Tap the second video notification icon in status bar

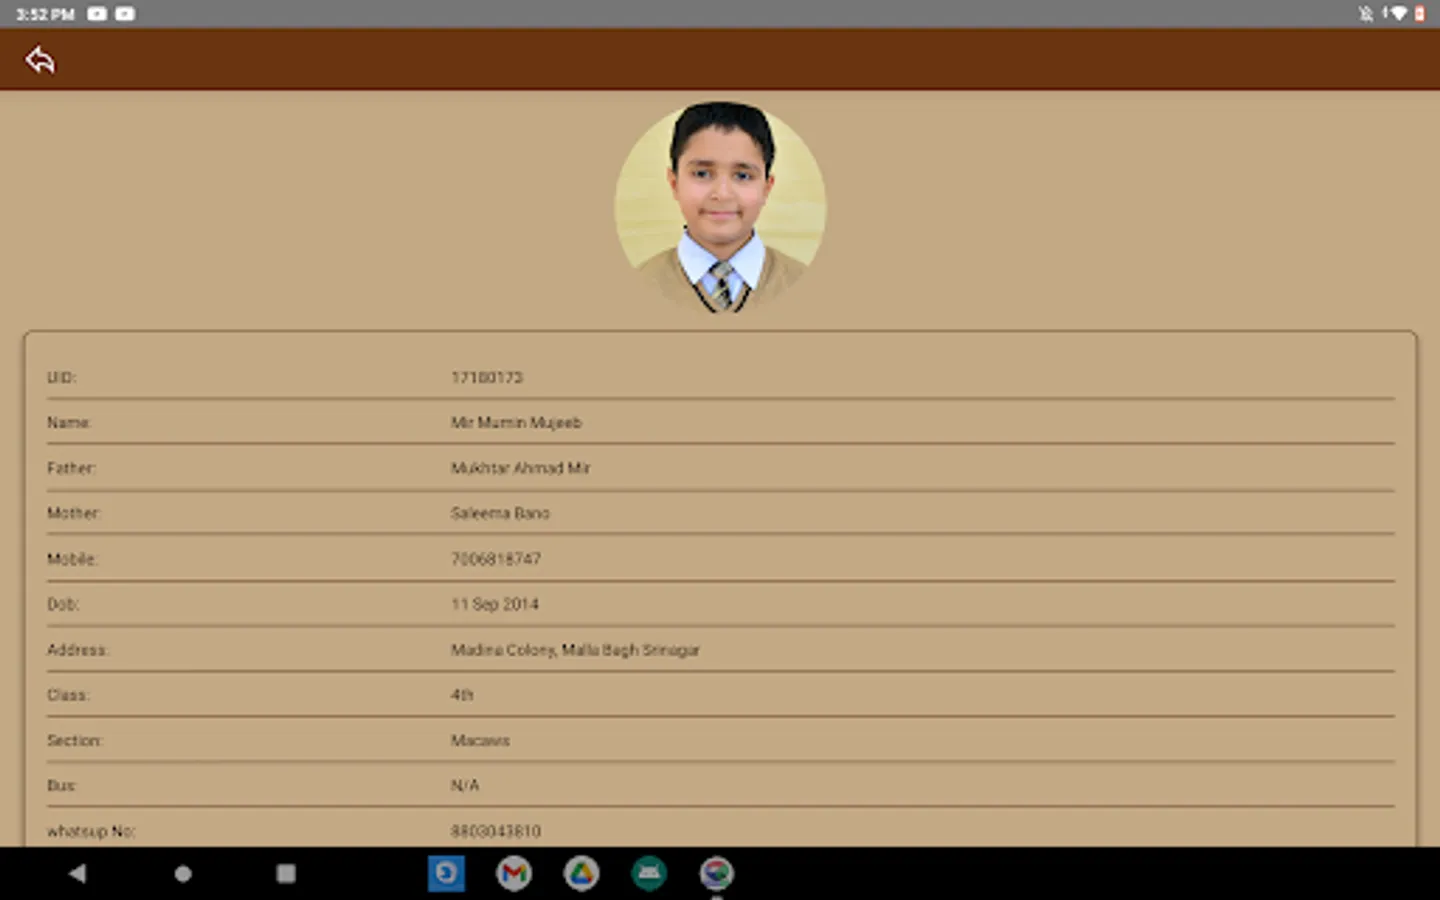[125, 14]
